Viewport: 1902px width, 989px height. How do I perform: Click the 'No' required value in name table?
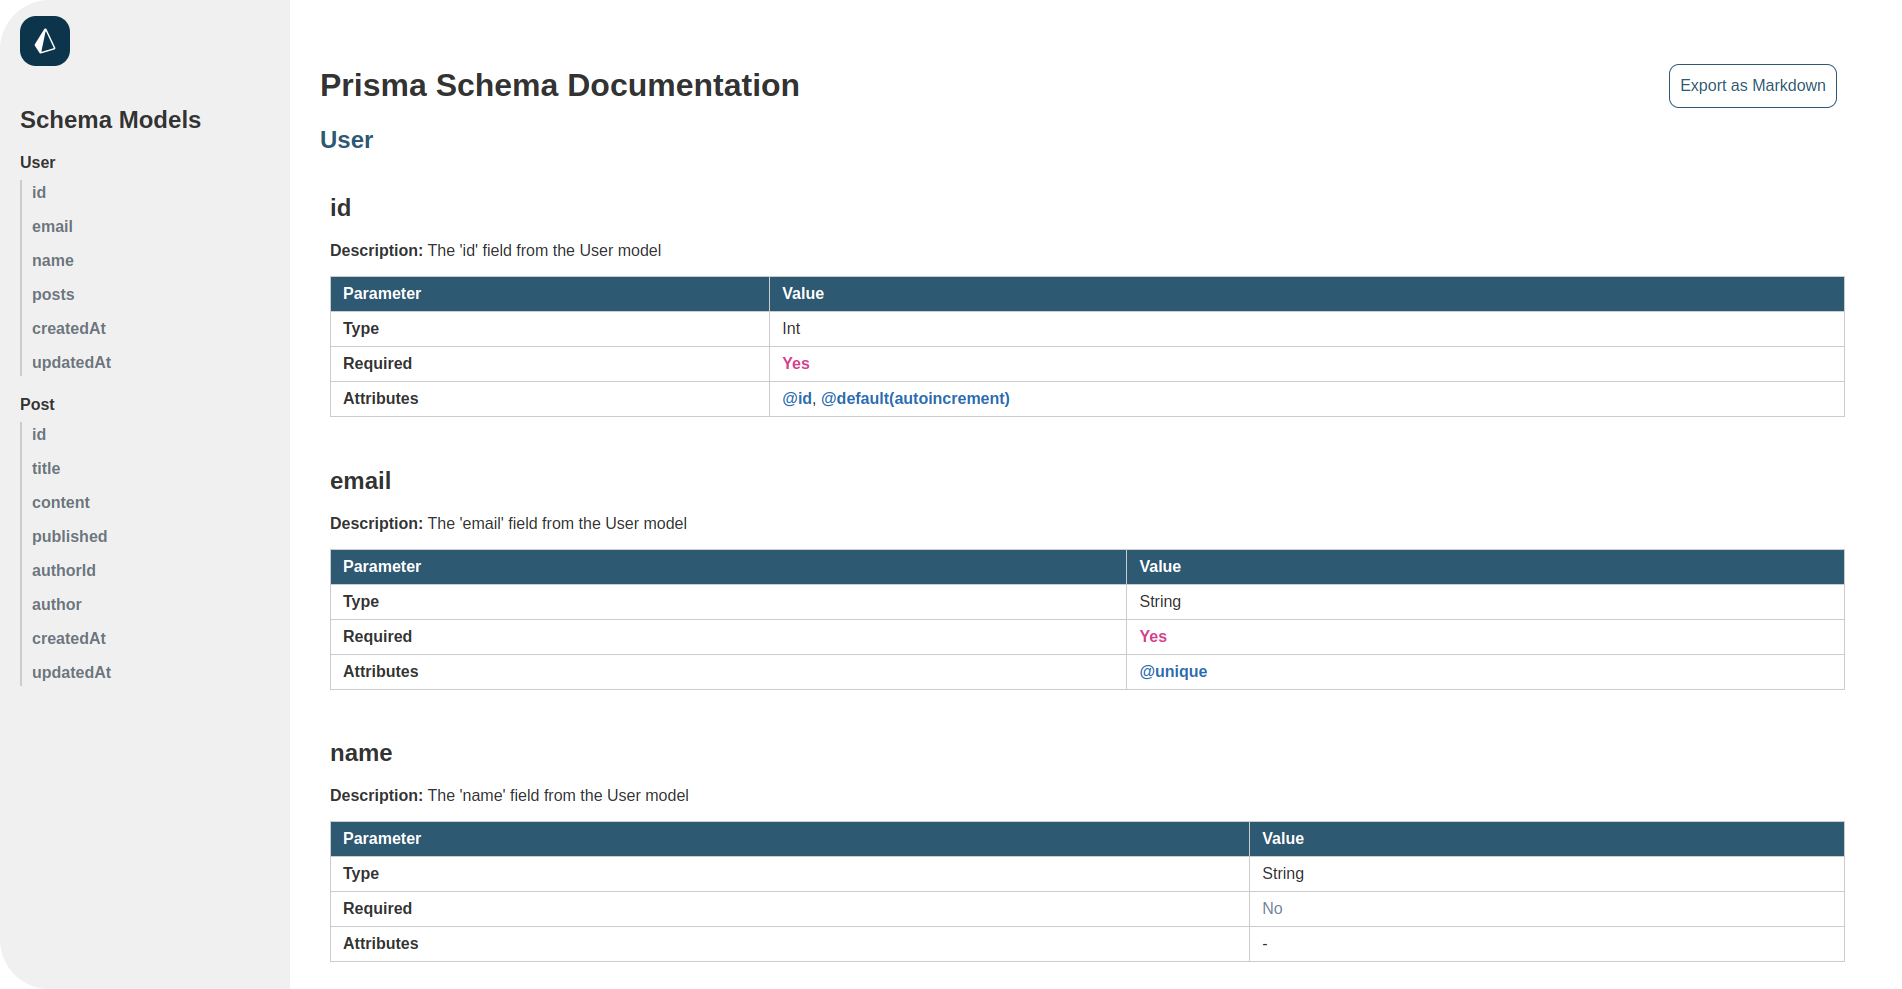[x=1272, y=908]
